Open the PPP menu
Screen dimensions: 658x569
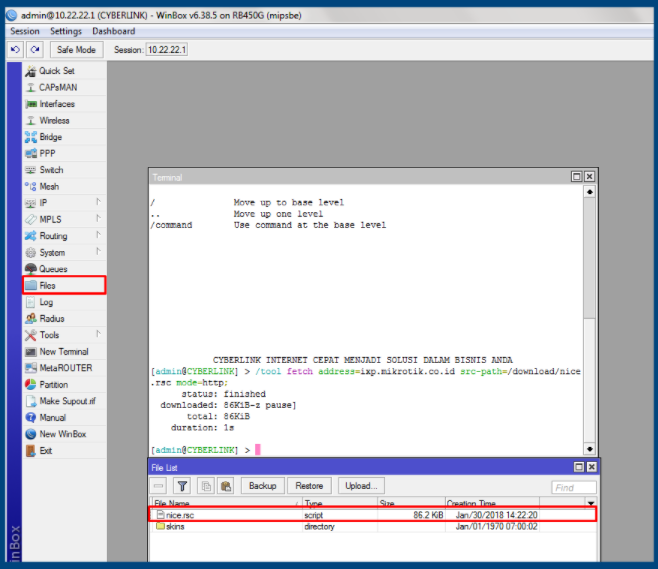64,153
